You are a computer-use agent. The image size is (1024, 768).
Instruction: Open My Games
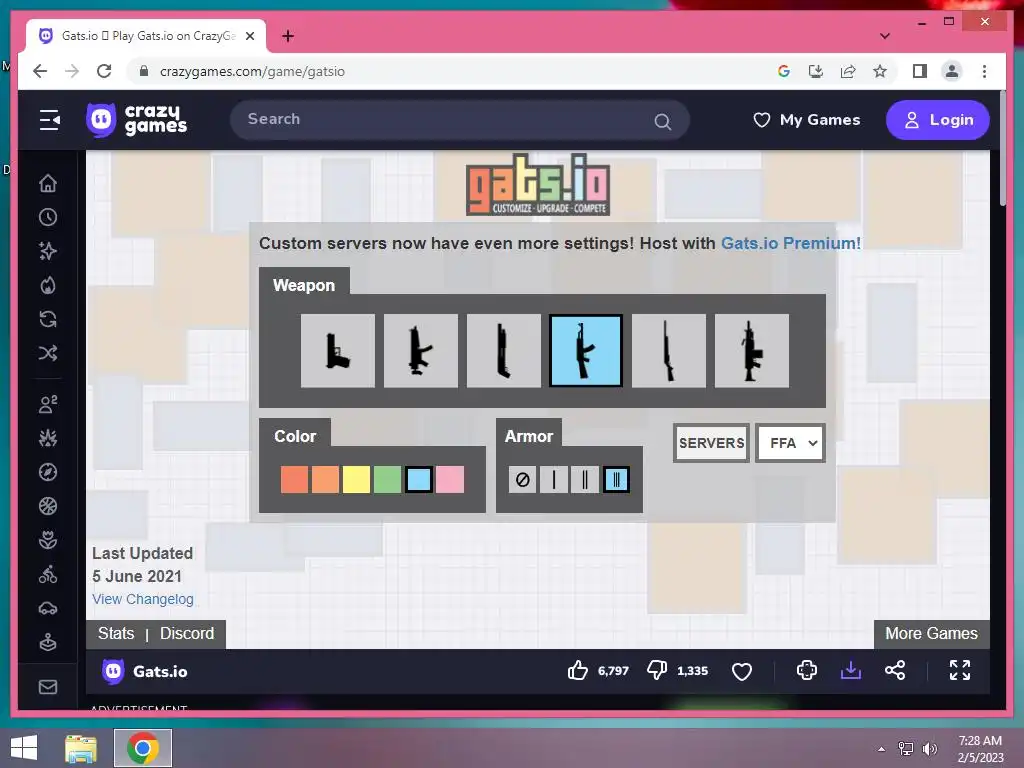tap(807, 120)
